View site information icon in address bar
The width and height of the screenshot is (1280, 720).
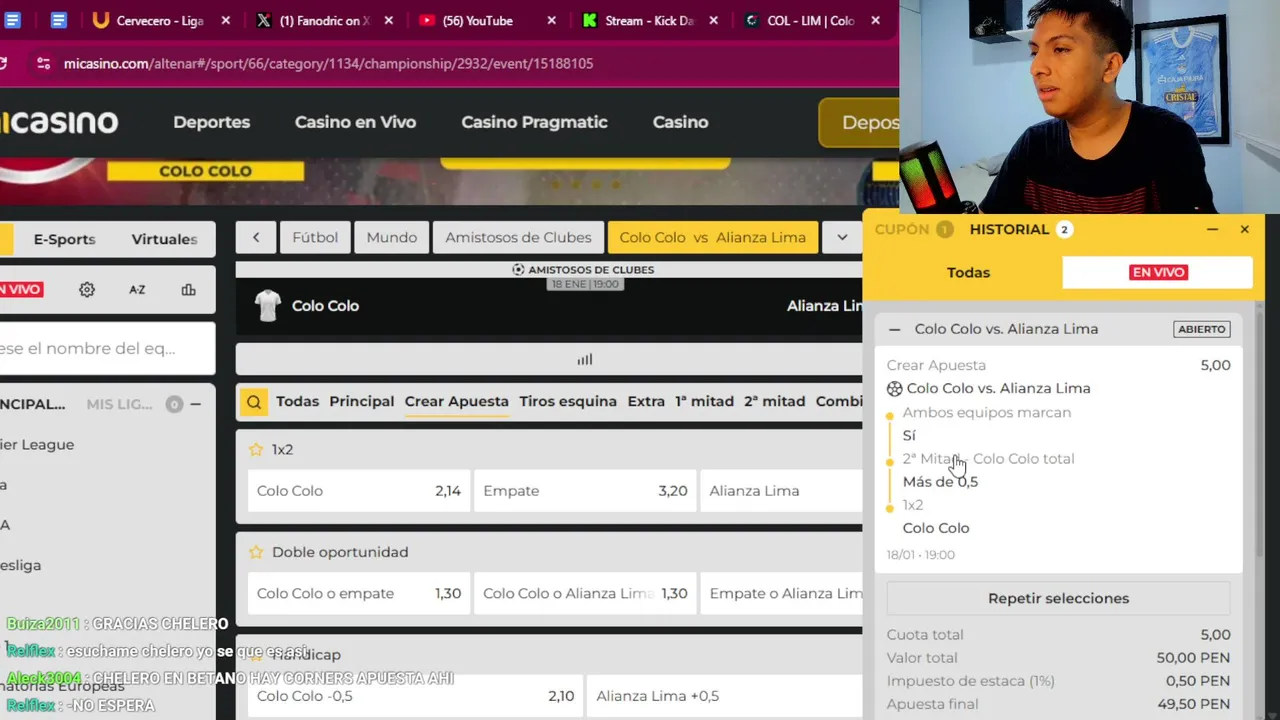(x=43, y=63)
